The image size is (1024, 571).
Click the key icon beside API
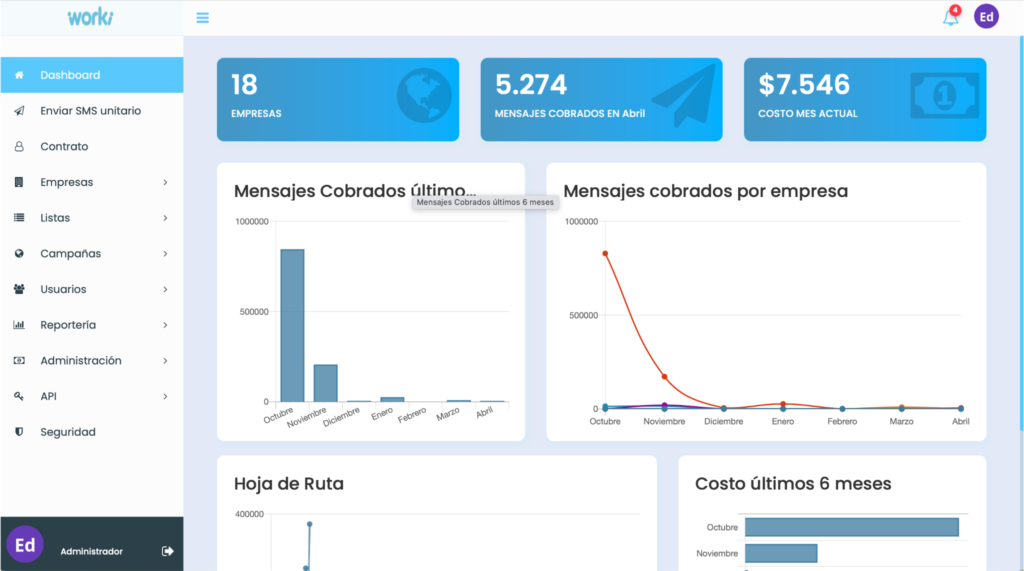(19, 396)
